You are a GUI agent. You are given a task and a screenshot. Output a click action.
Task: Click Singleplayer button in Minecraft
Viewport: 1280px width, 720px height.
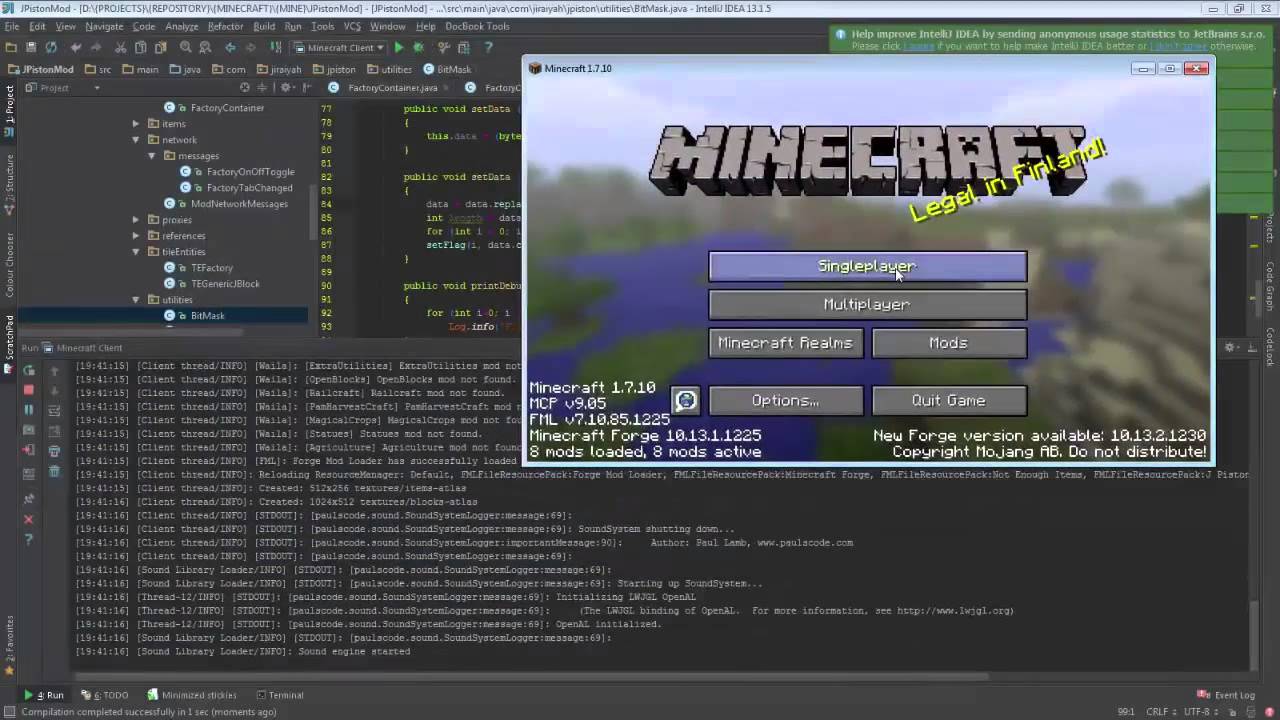coord(867,266)
